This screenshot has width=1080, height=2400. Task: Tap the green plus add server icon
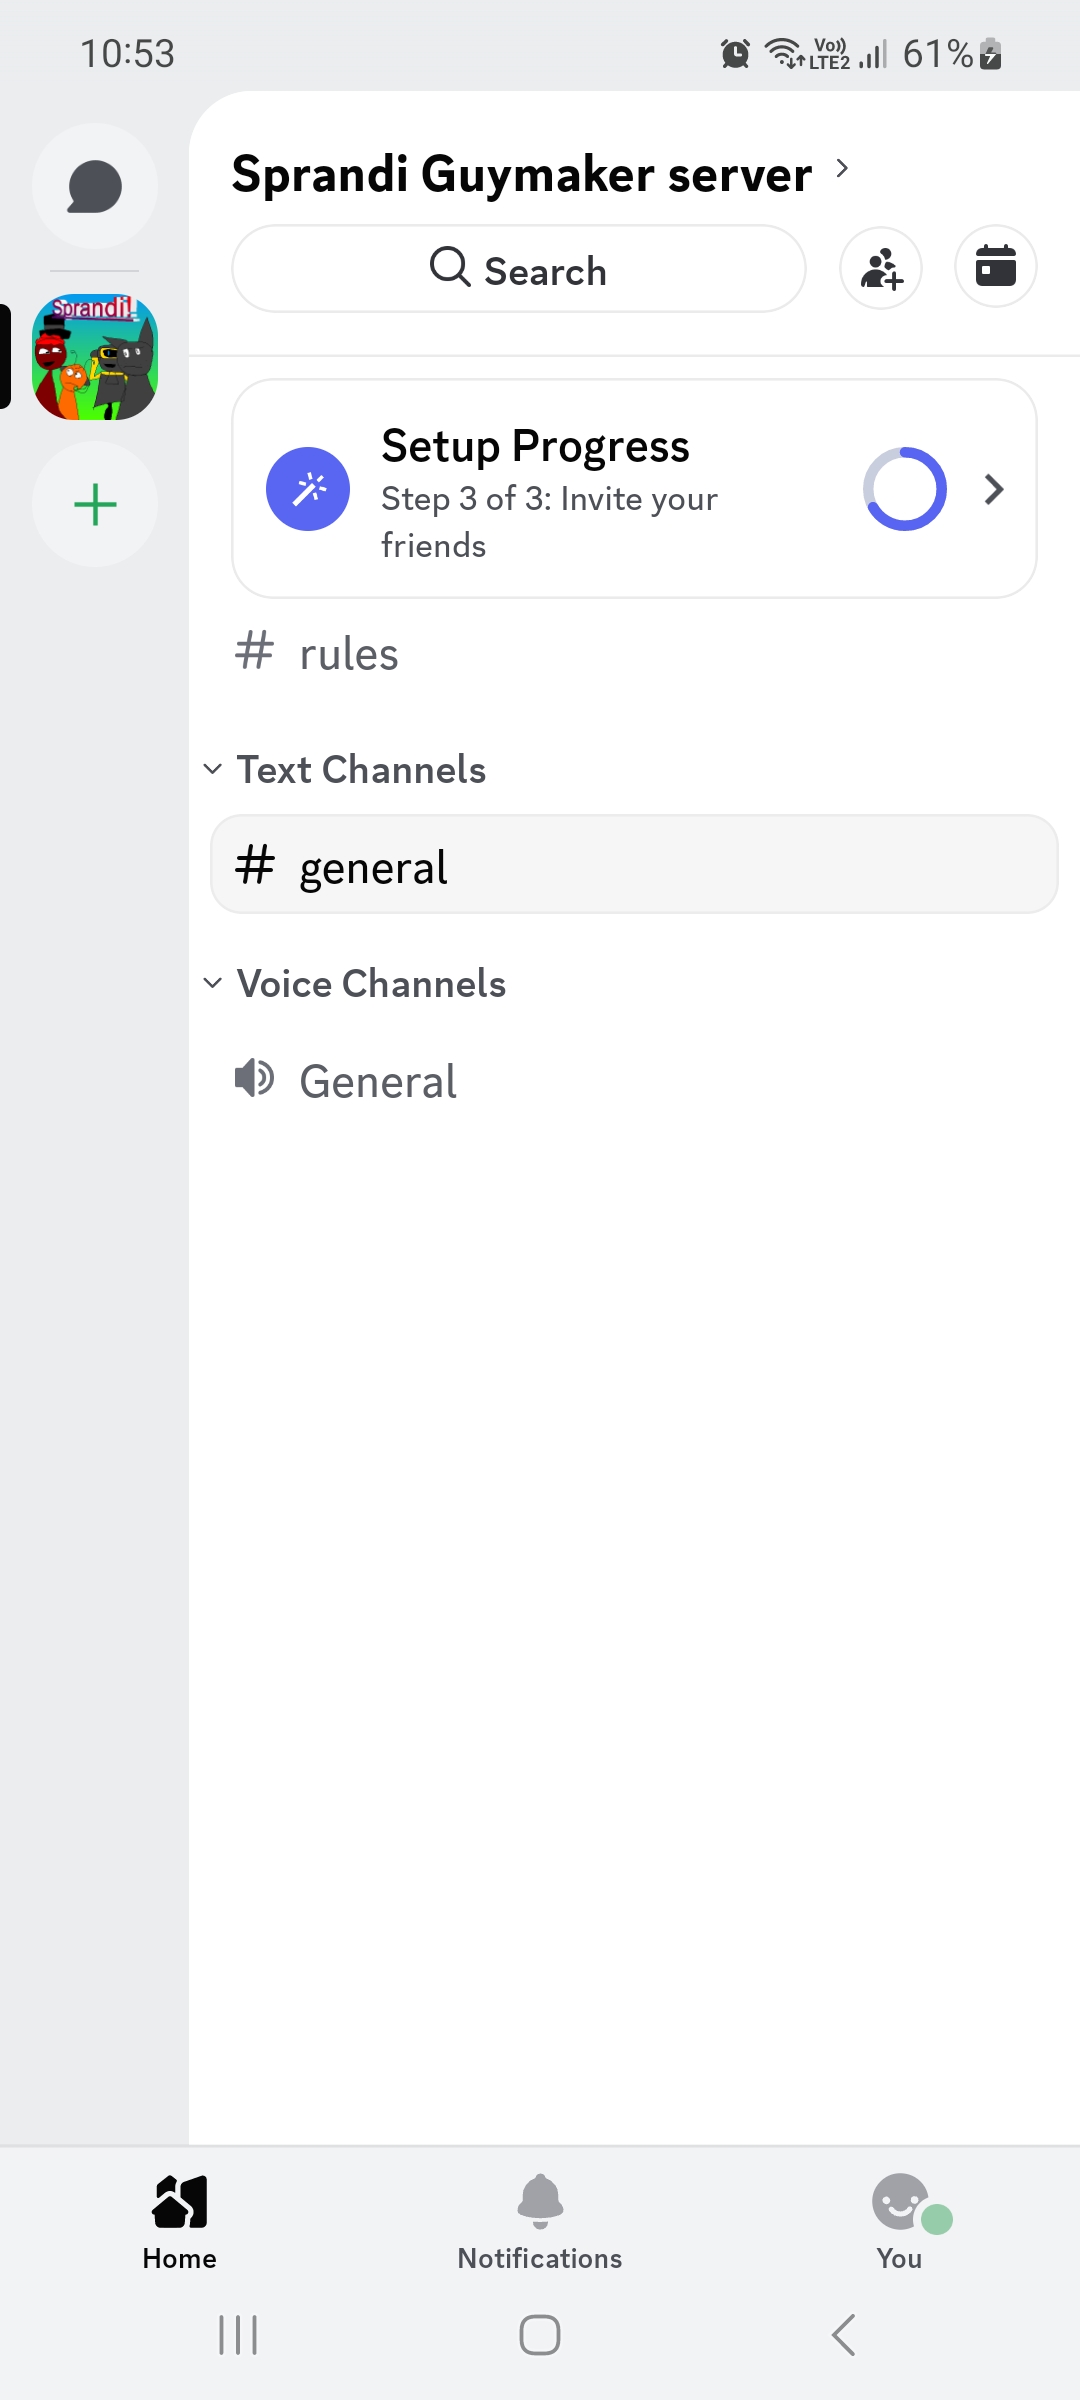click(x=95, y=504)
